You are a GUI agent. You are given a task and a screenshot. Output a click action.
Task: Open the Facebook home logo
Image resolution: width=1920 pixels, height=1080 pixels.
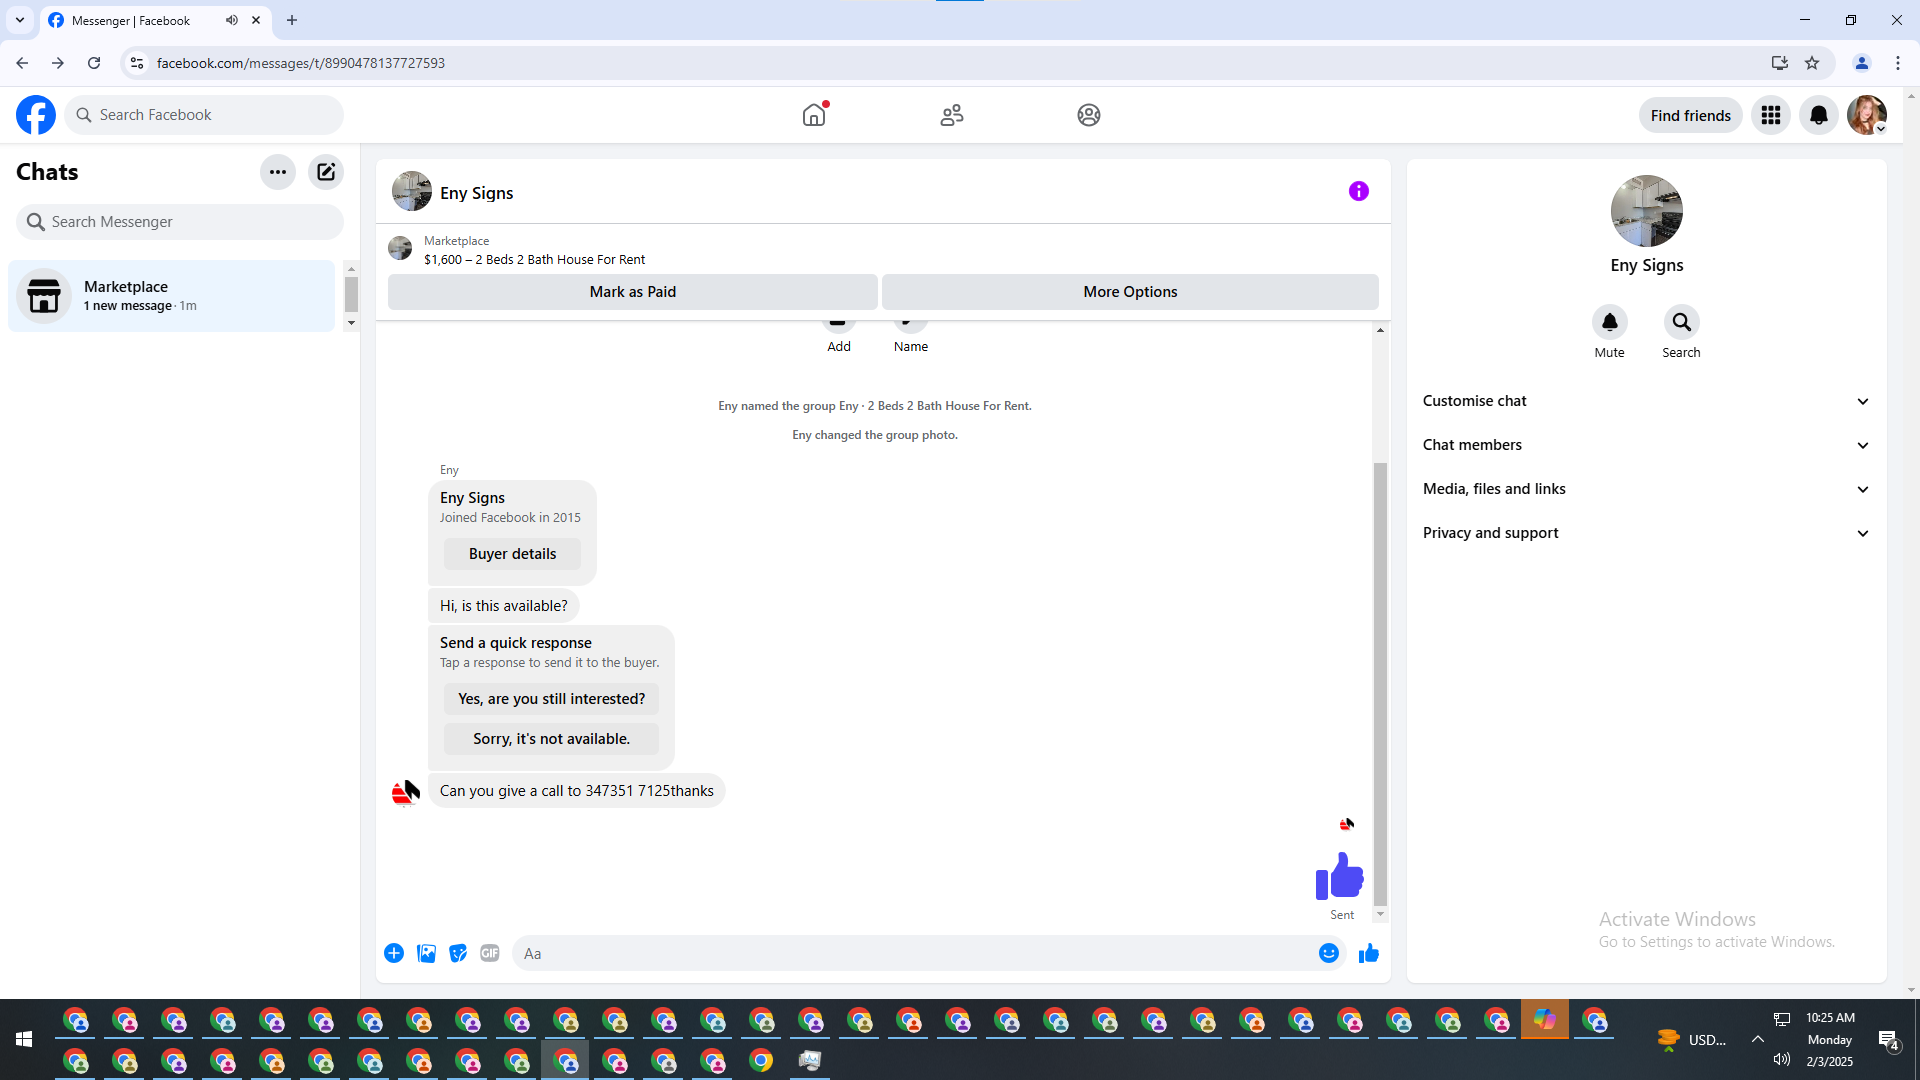pos(36,115)
